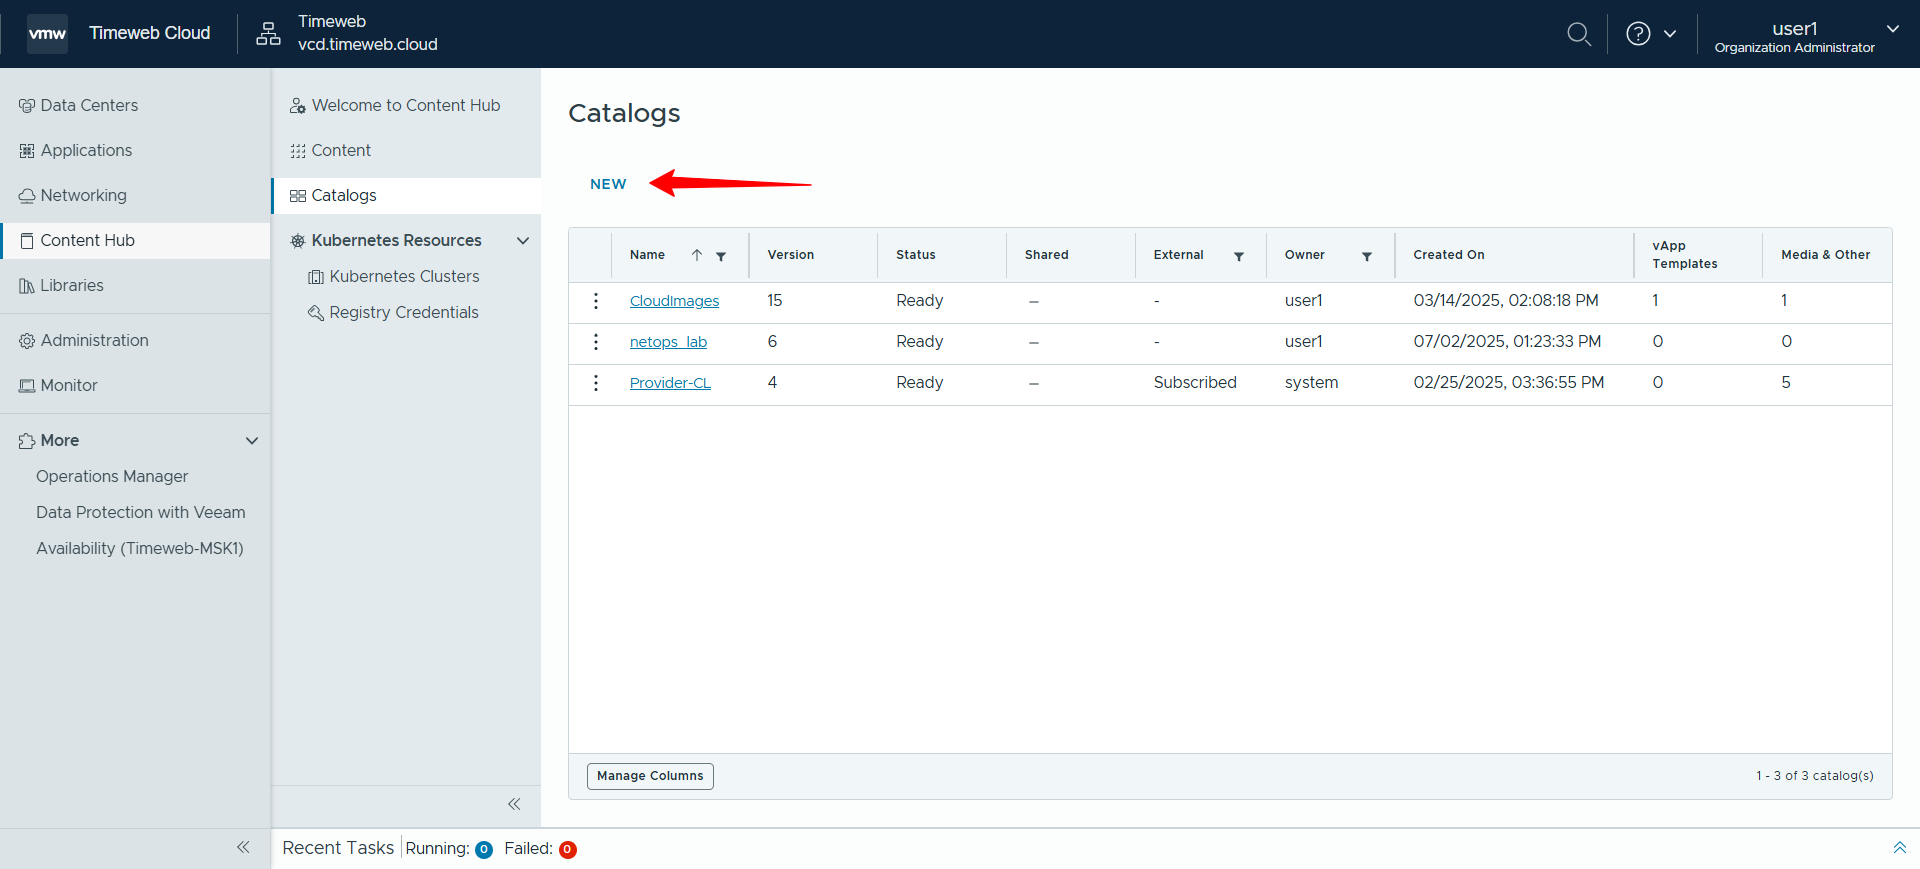Filter the Name column

(721, 256)
